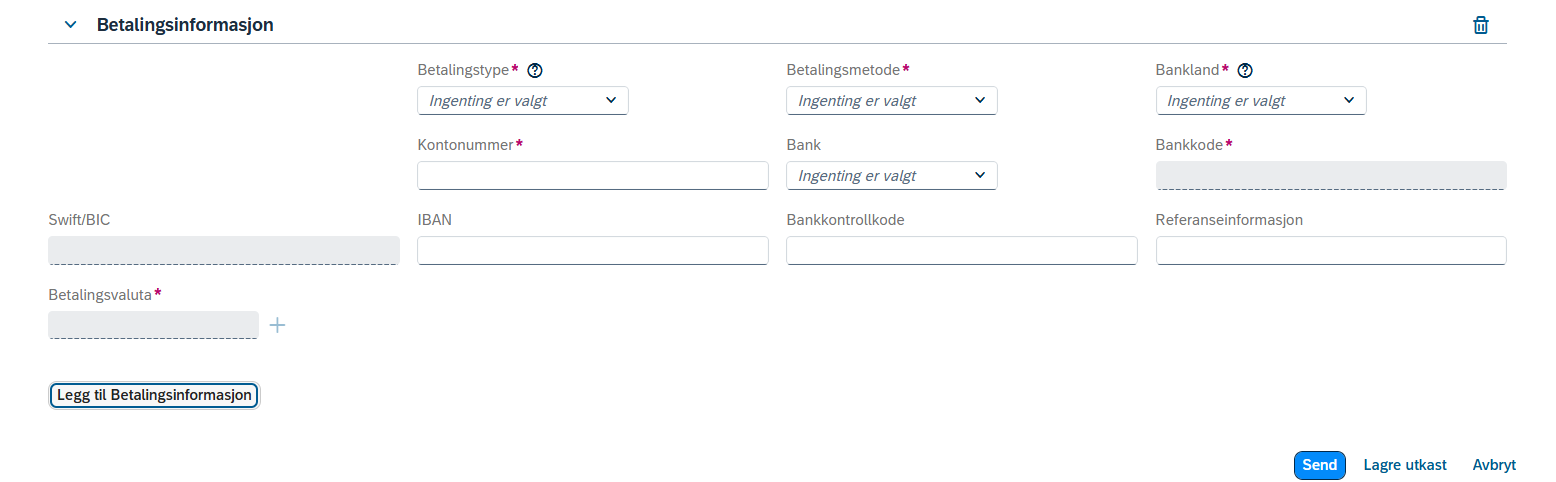The height and width of the screenshot is (482, 1556).
Task: Focus the Bankkontrollkode text field
Action: coord(962,250)
